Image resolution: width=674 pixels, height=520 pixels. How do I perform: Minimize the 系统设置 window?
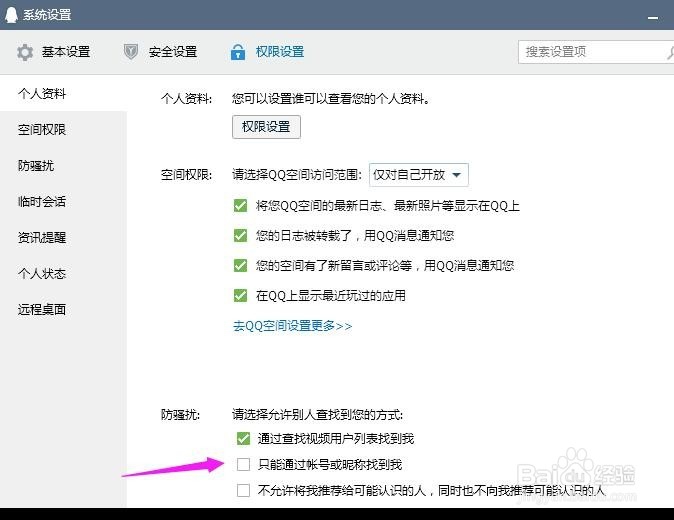[x=653, y=18]
